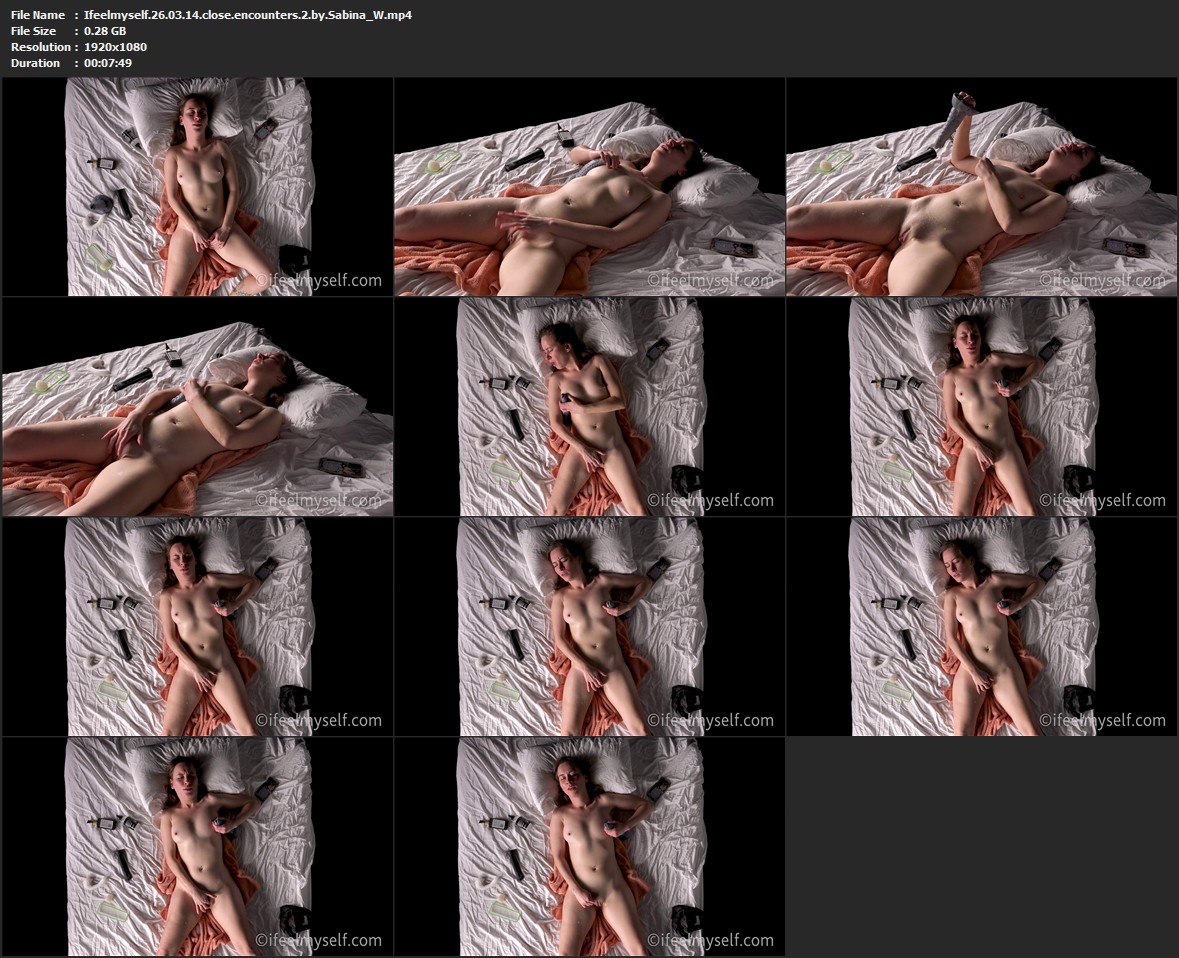Screen dimensions: 1179x958
Task: Select the last thumbnail in the second row
Action: [x=981, y=407]
